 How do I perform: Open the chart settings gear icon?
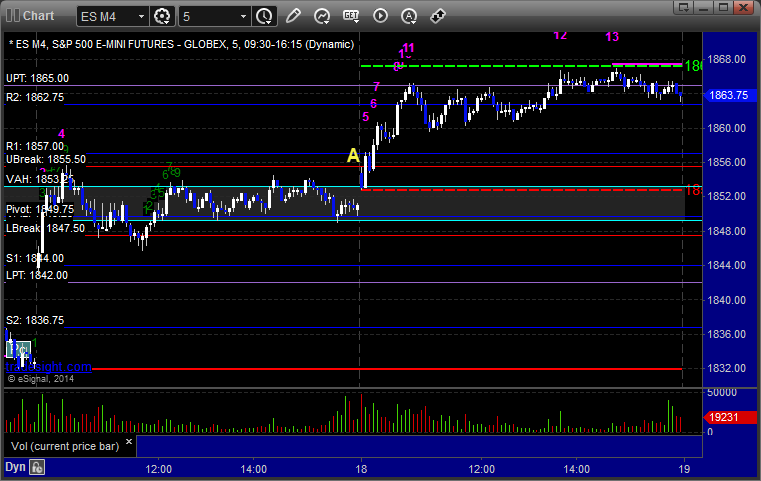162,17
